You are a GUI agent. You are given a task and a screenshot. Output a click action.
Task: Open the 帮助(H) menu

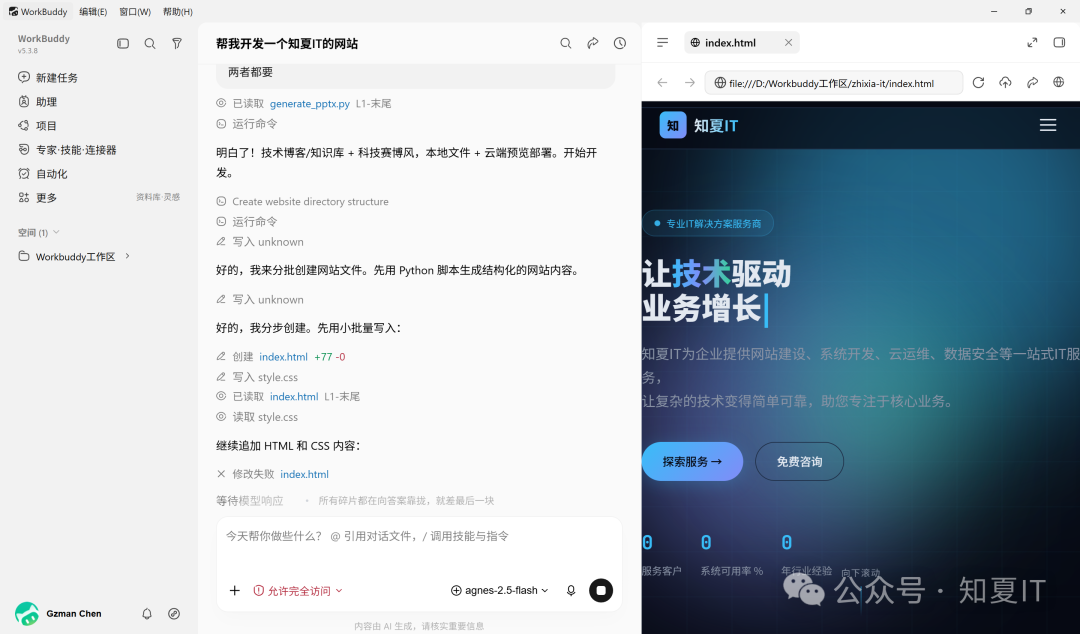pyautogui.click(x=178, y=12)
